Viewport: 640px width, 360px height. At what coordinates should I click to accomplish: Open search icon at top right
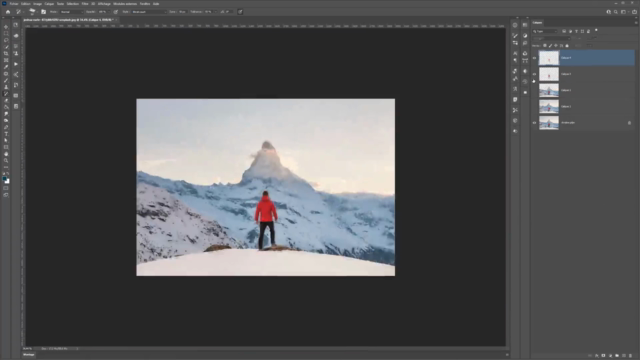(616, 12)
